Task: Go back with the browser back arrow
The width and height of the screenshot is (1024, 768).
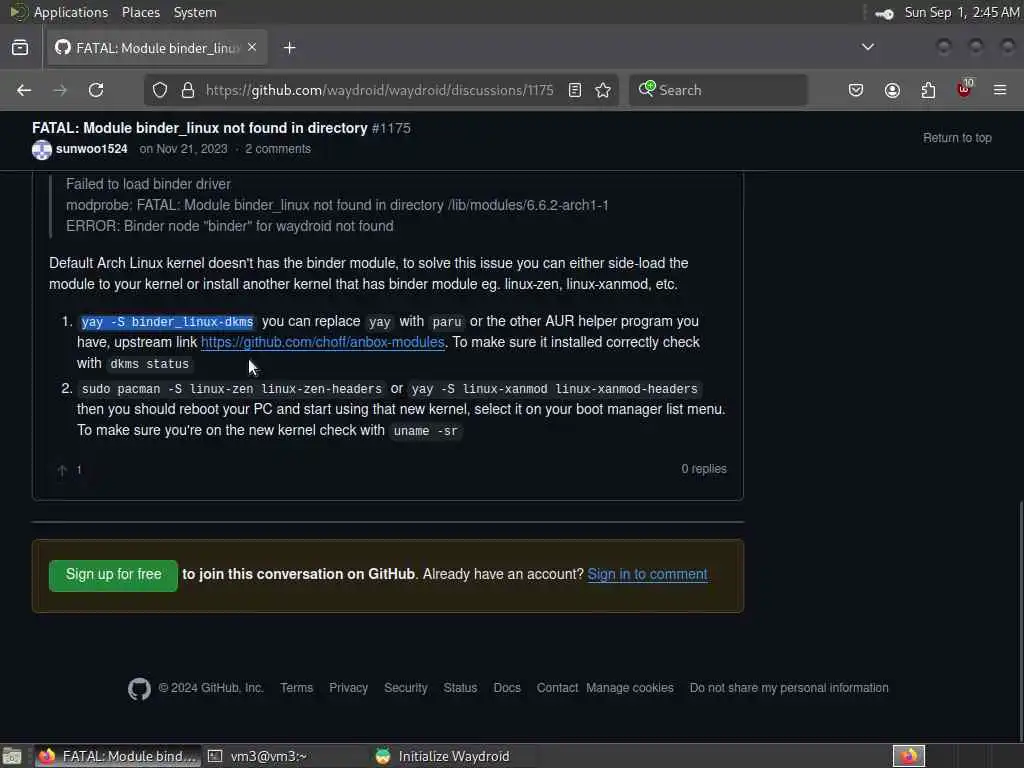Action: click(x=24, y=90)
